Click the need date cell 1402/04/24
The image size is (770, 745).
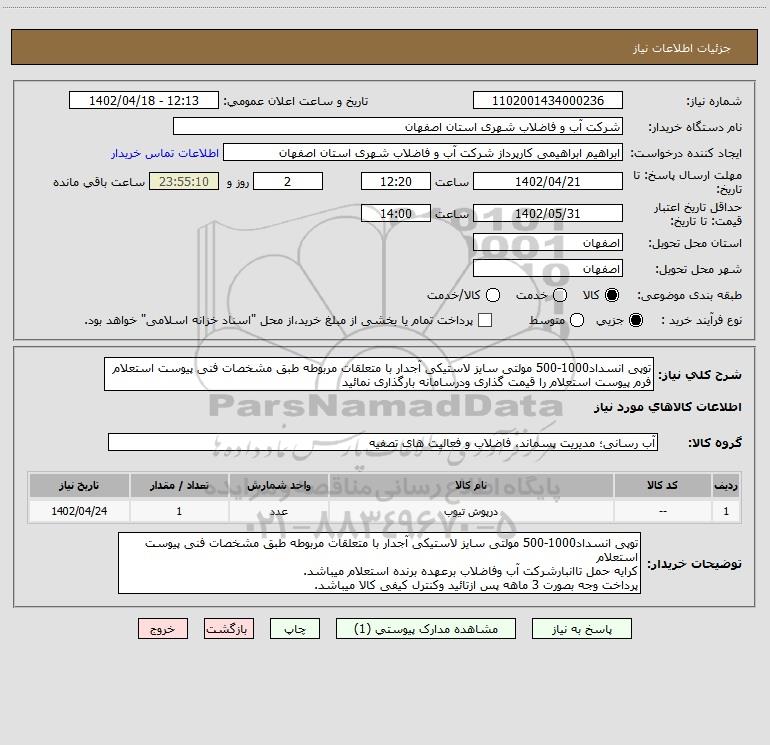79,511
